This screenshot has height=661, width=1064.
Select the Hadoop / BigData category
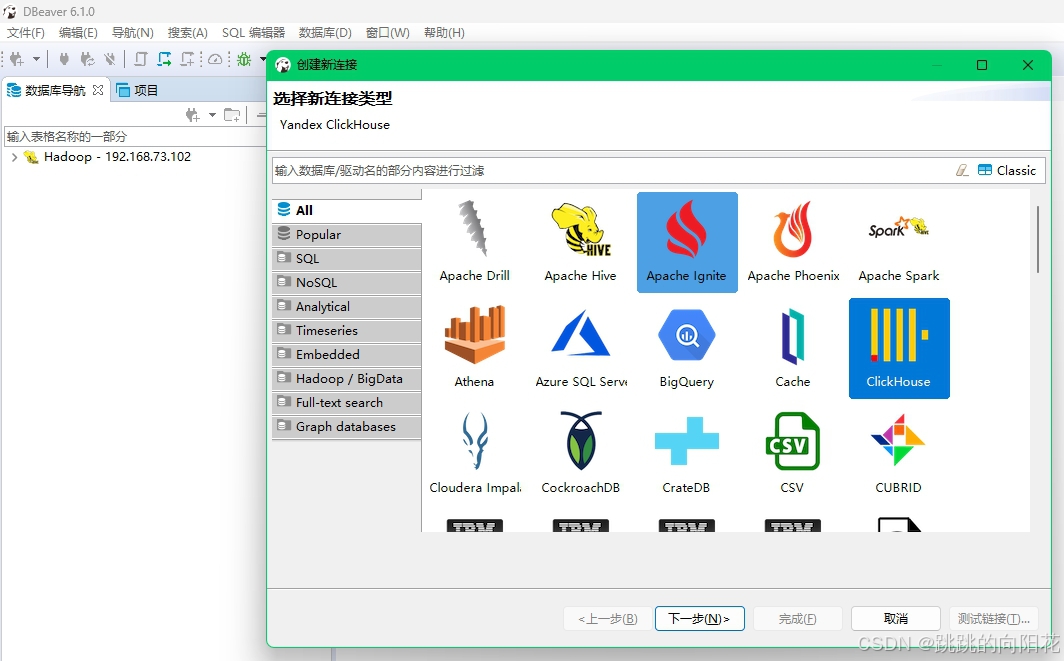click(347, 379)
